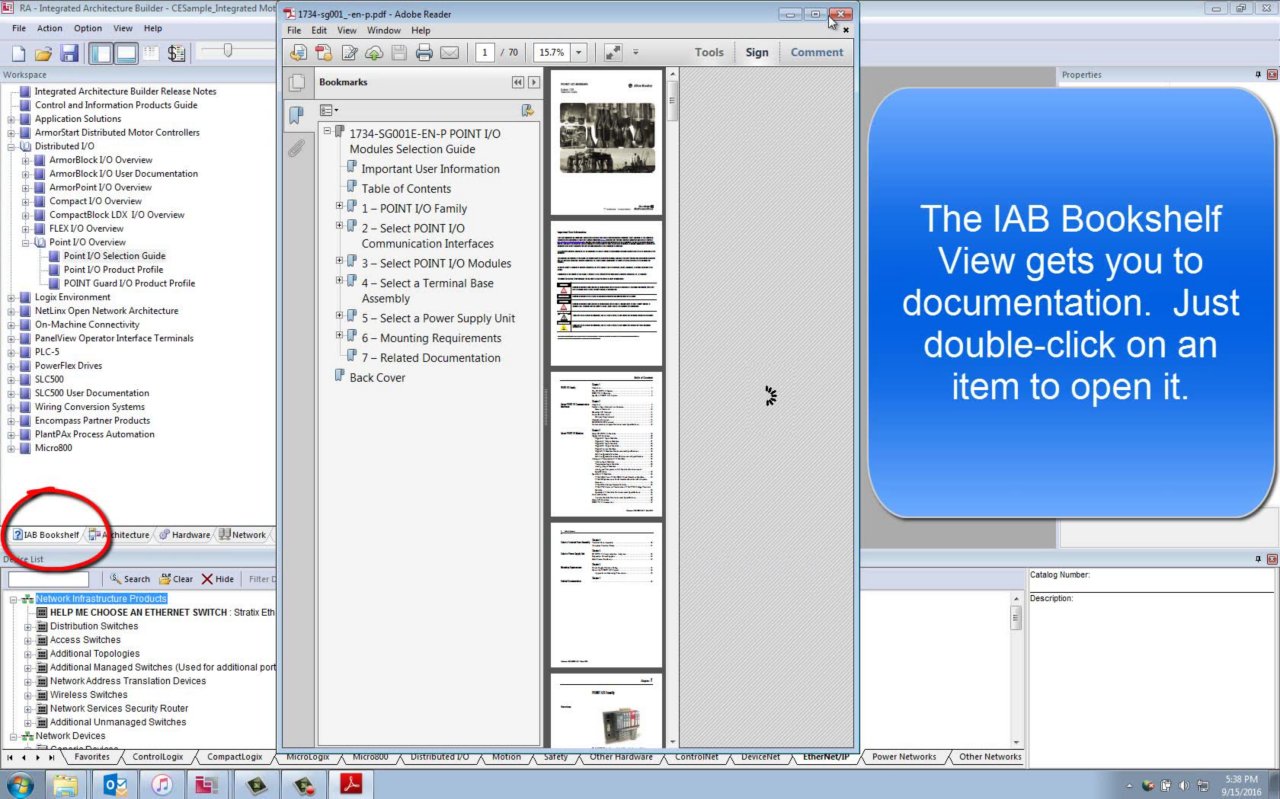Open the Print dialog in Adobe Reader
1280x799 pixels.
click(x=425, y=52)
